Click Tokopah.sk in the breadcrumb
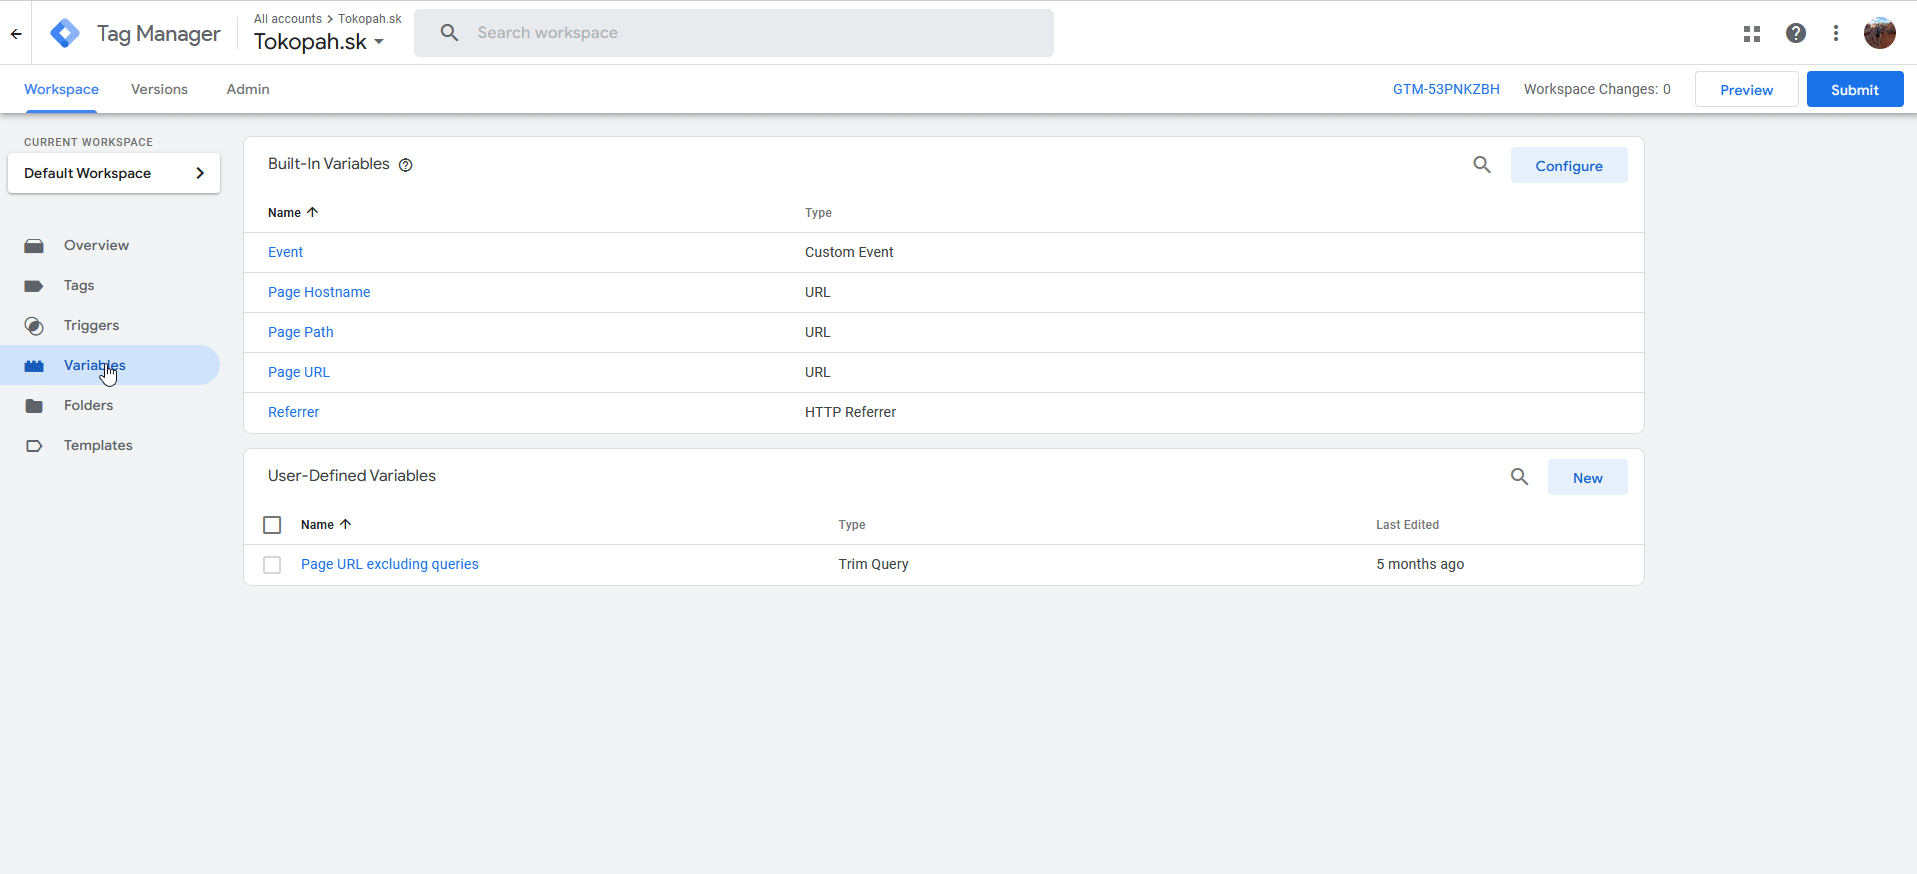This screenshot has height=874, width=1917. tap(370, 18)
